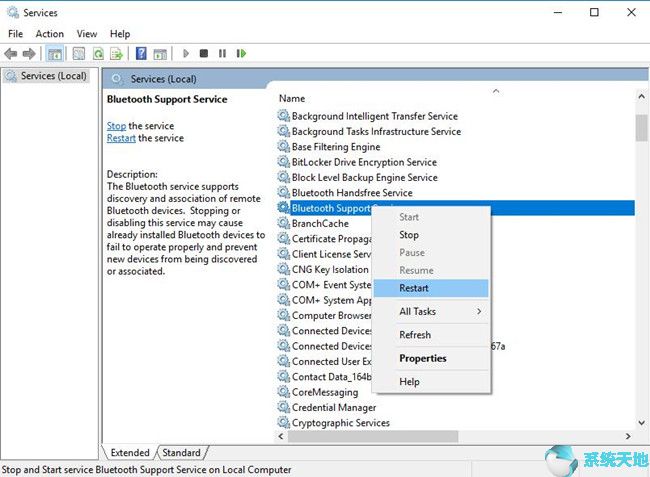Click the Pause Service toolbar icon
650x477 pixels.
222,53
